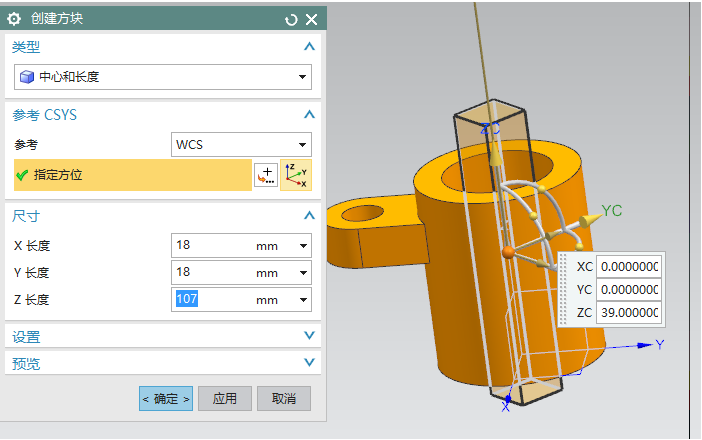Click the orange origin sphere handle in viewport

coord(508,250)
